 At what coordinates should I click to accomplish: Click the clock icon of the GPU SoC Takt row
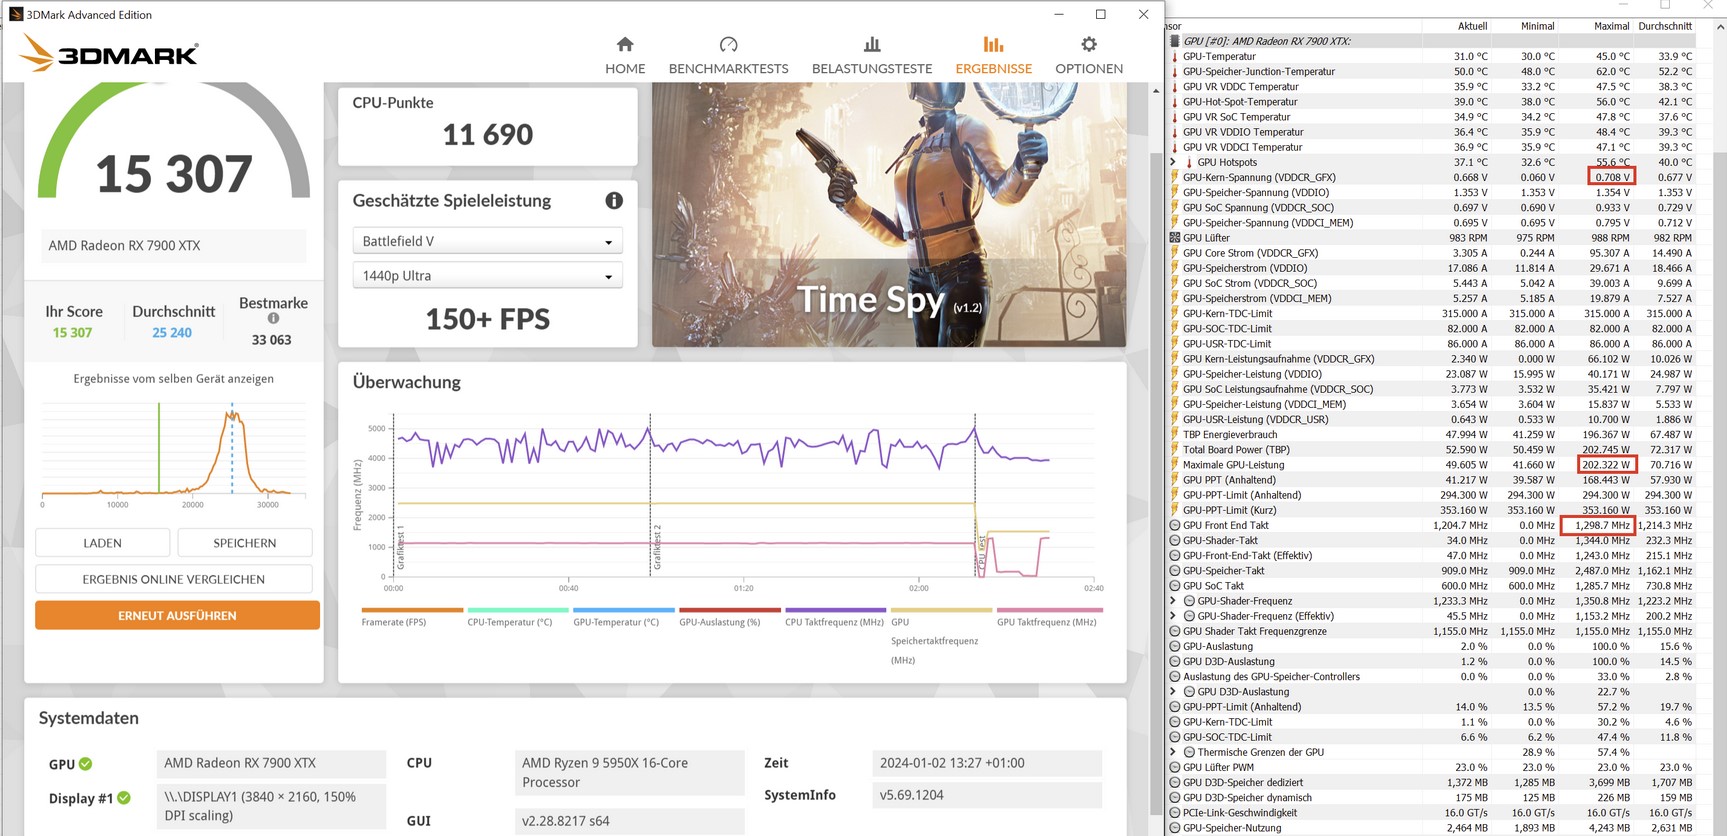(x=1175, y=586)
